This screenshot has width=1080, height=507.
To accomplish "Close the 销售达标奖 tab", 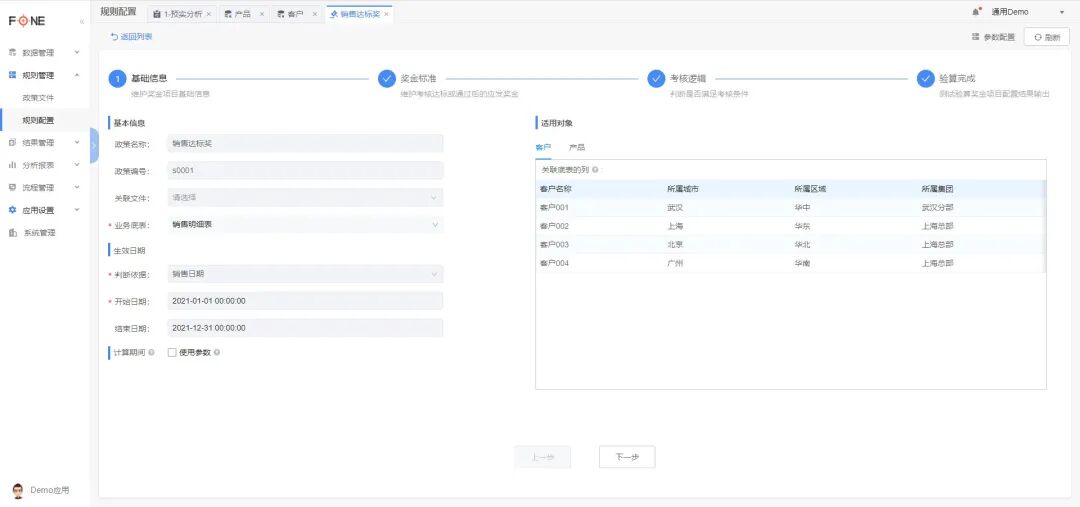I will [386, 14].
